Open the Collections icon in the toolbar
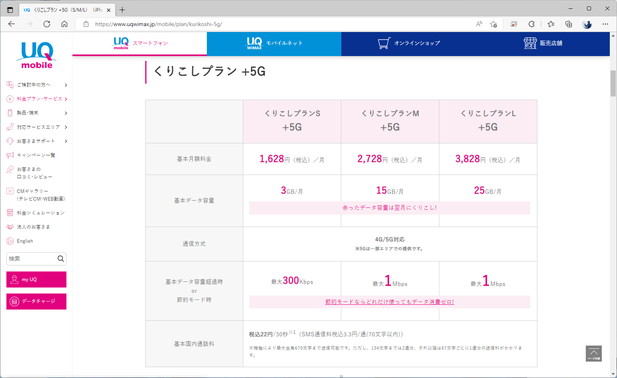The height and width of the screenshot is (378, 617). [568, 24]
